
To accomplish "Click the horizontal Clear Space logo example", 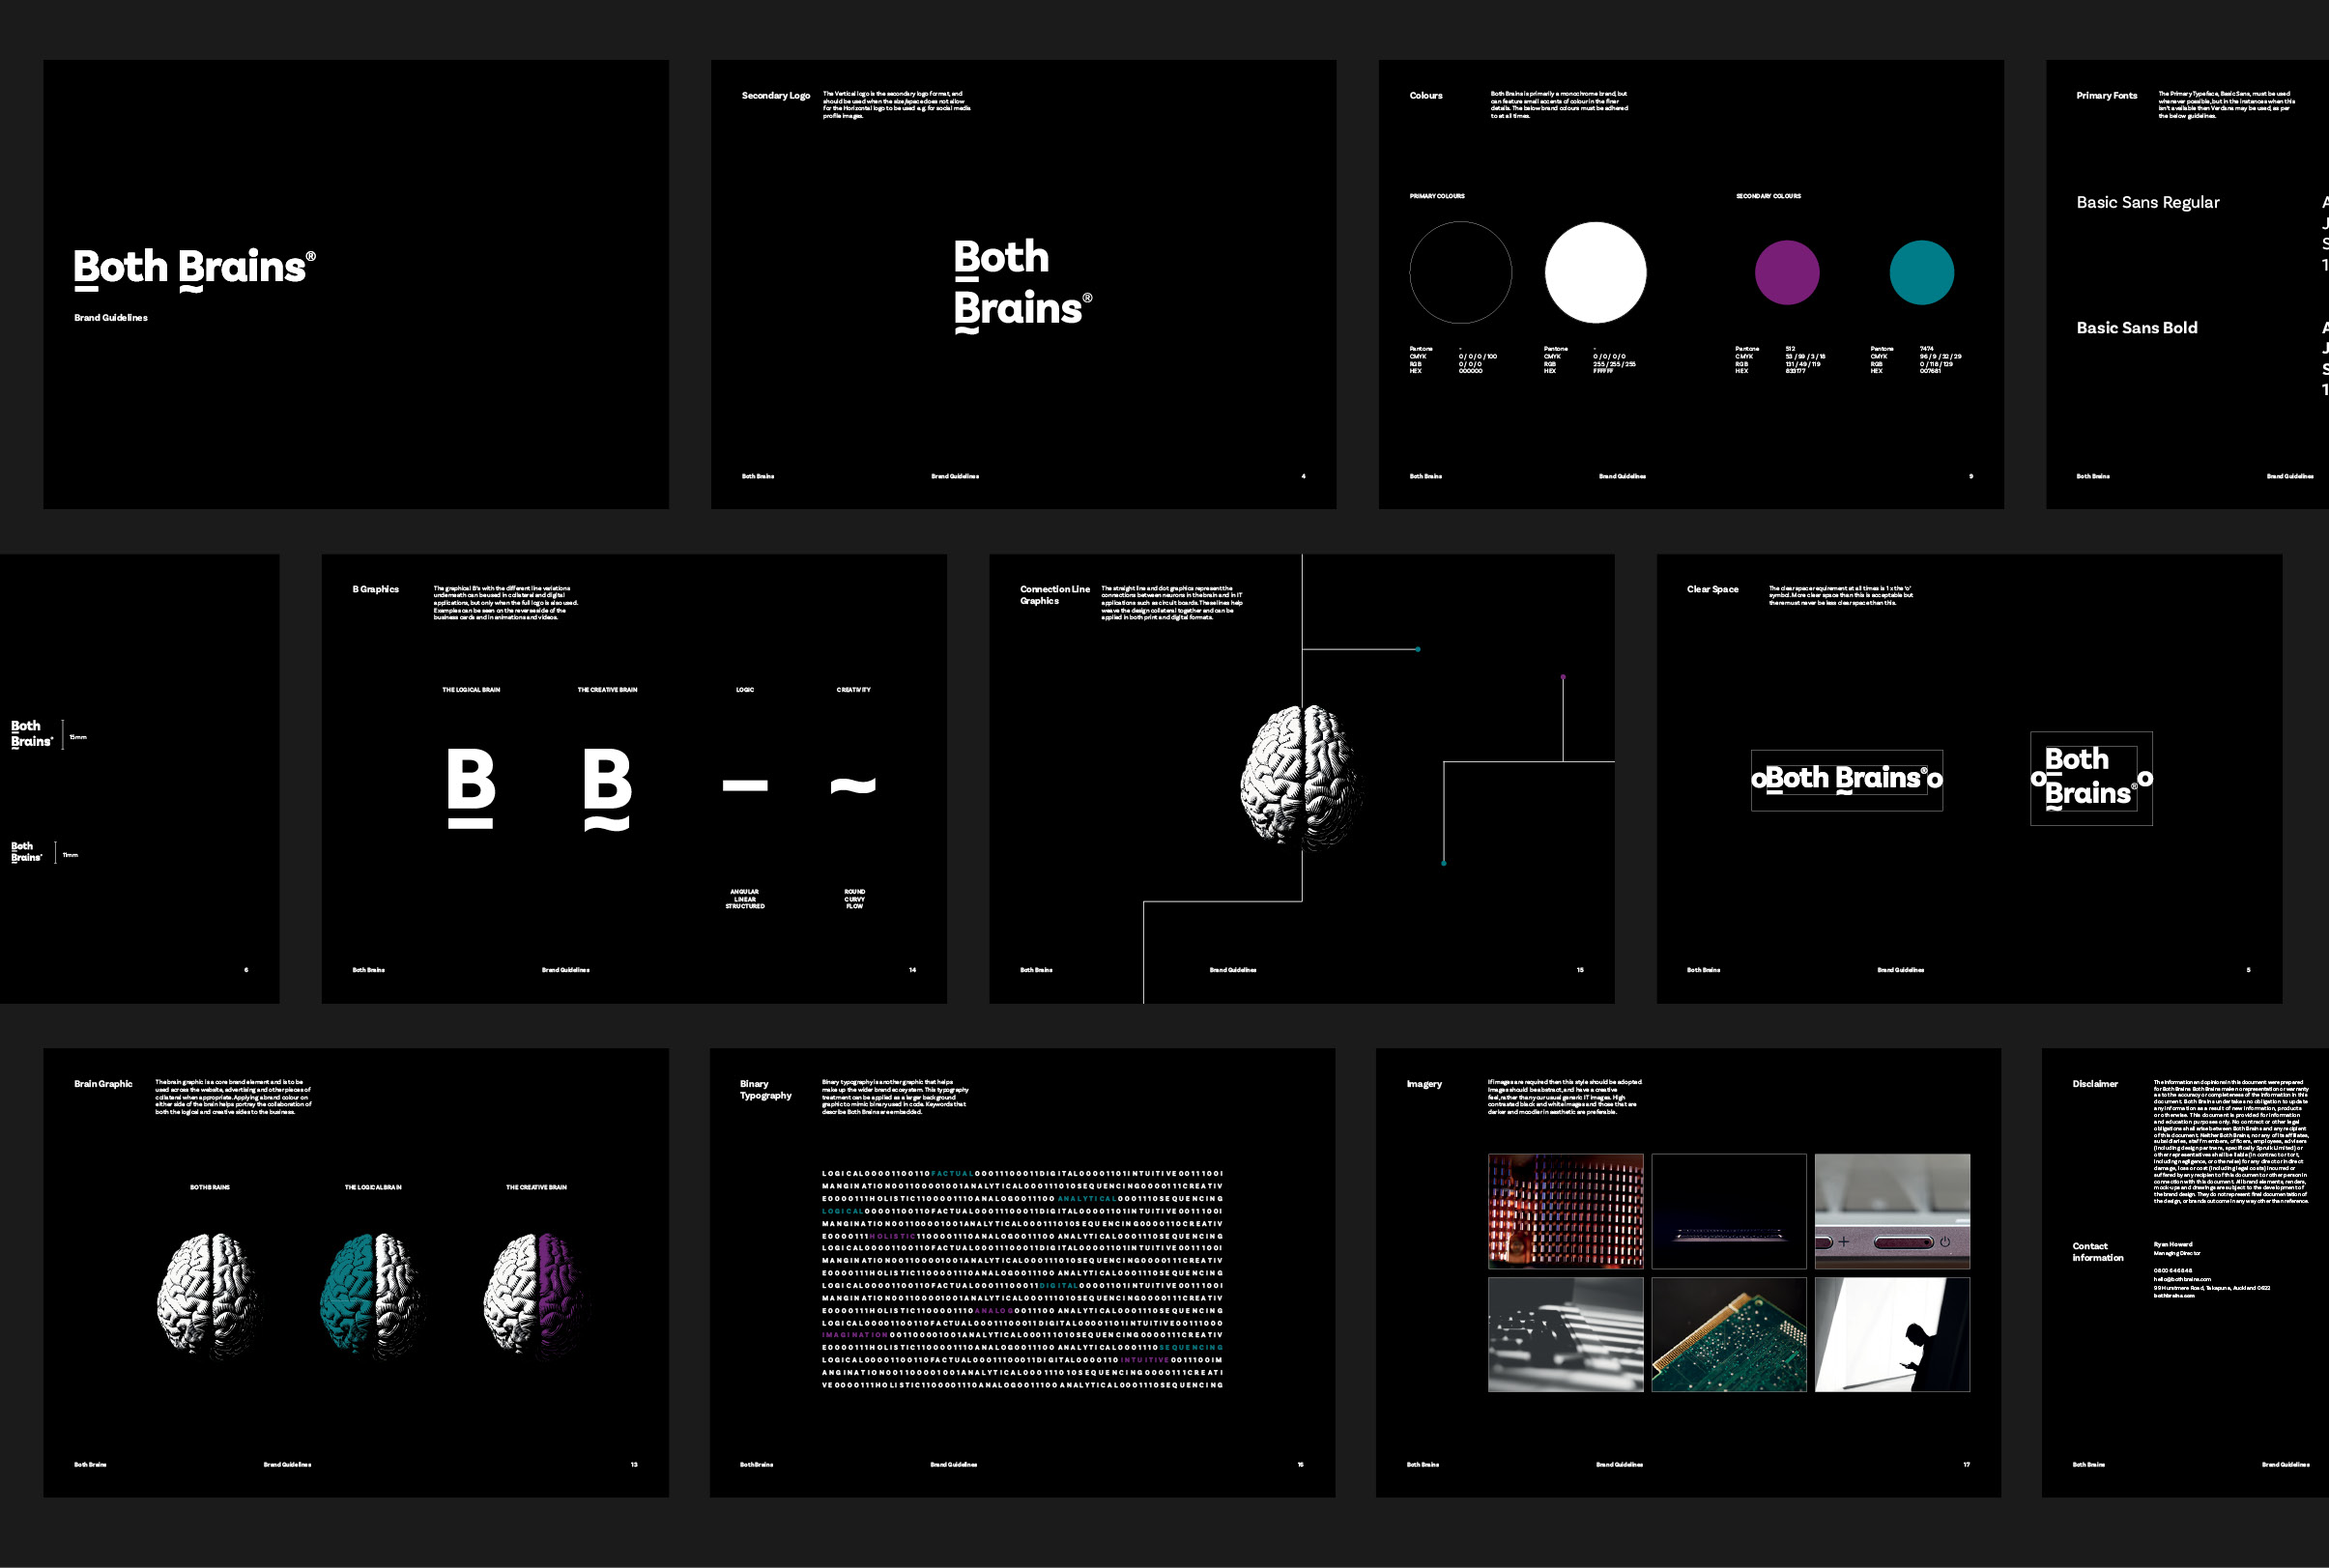I will 1846,779.
